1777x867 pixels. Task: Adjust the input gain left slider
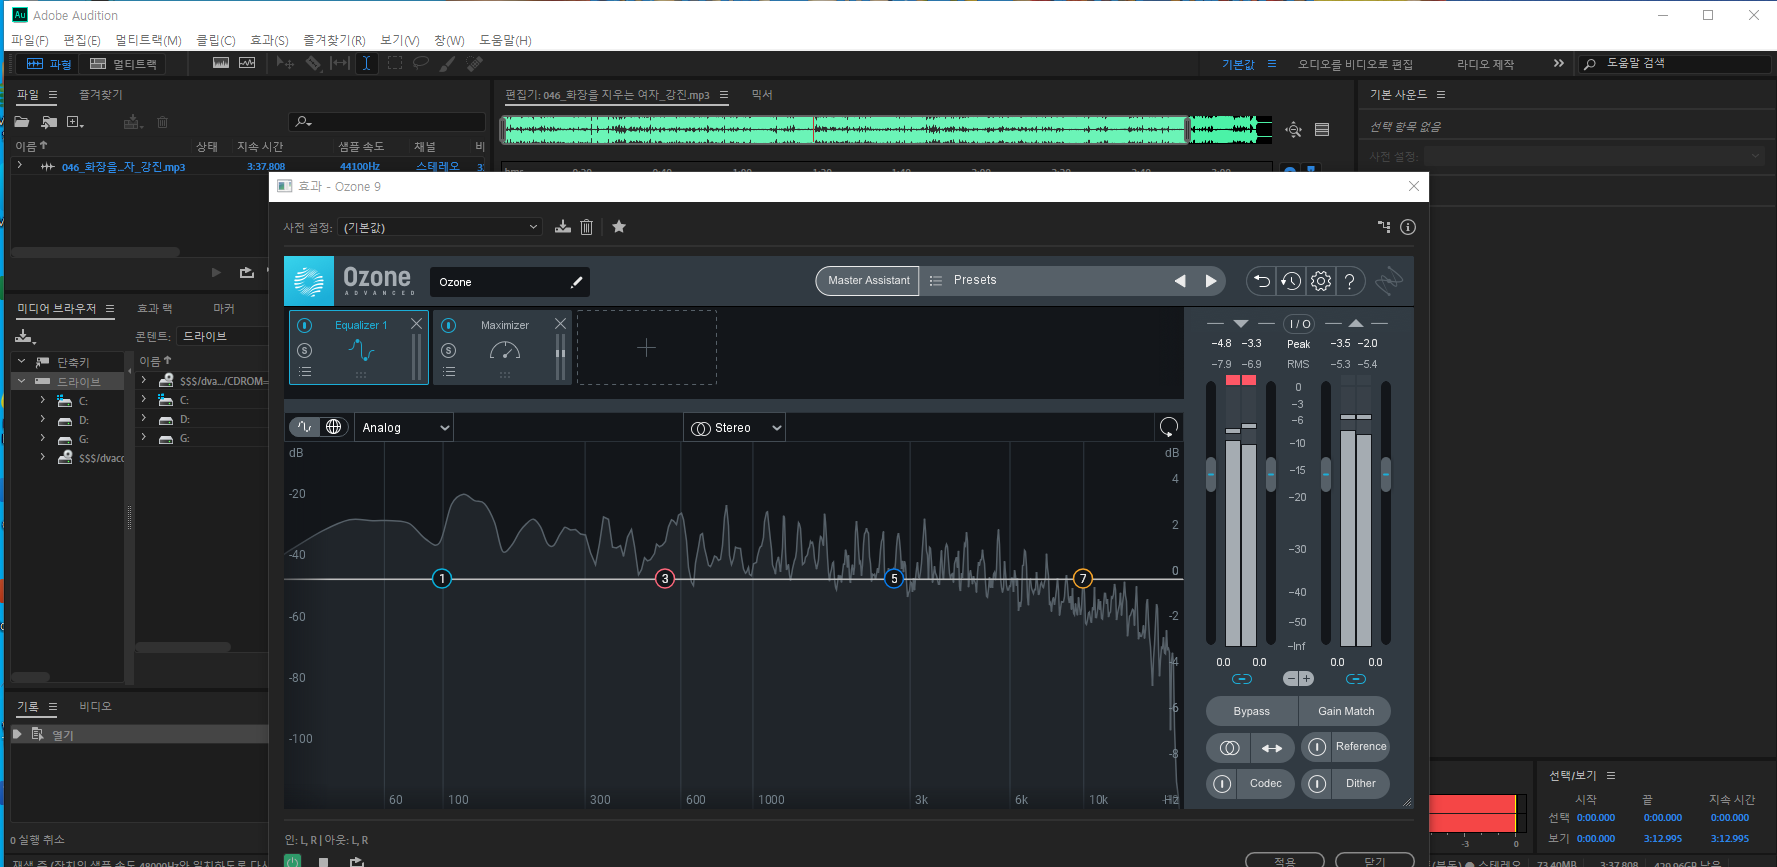[x=1211, y=474]
